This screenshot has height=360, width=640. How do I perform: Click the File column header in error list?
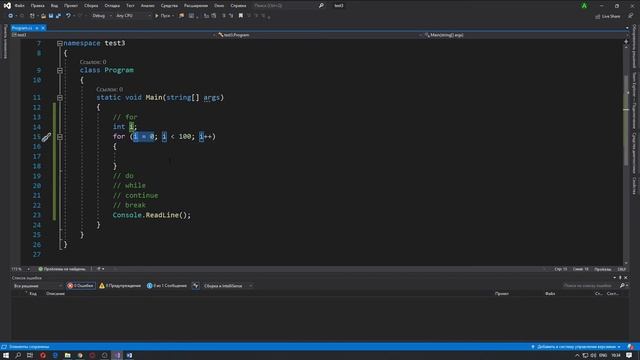(550, 293)
